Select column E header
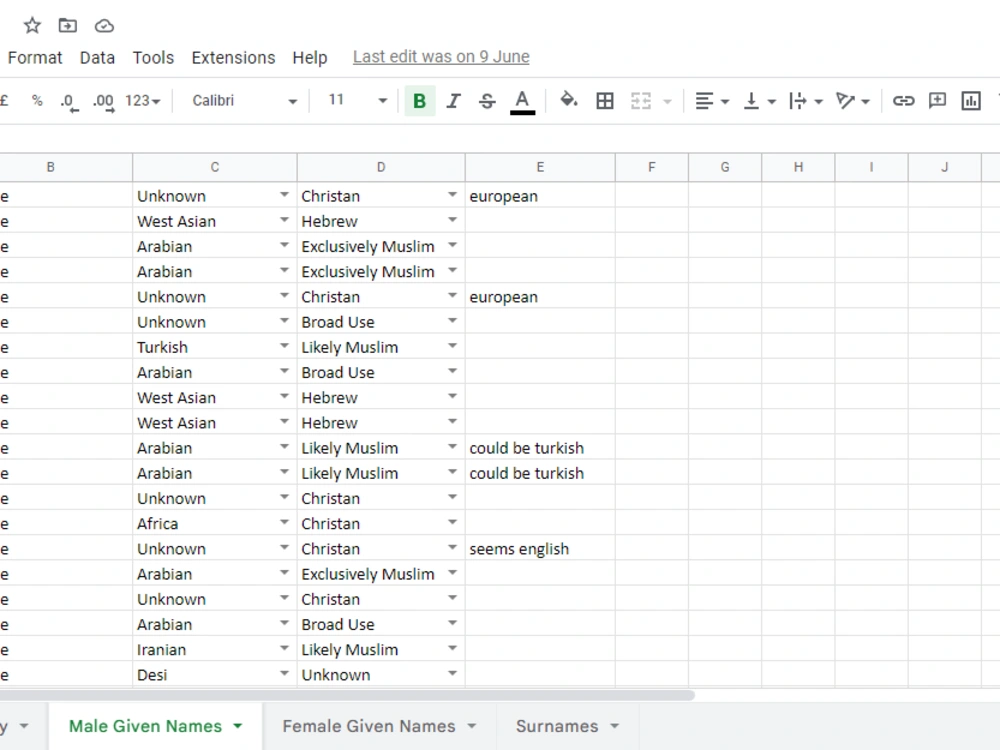 click(540, 167)
